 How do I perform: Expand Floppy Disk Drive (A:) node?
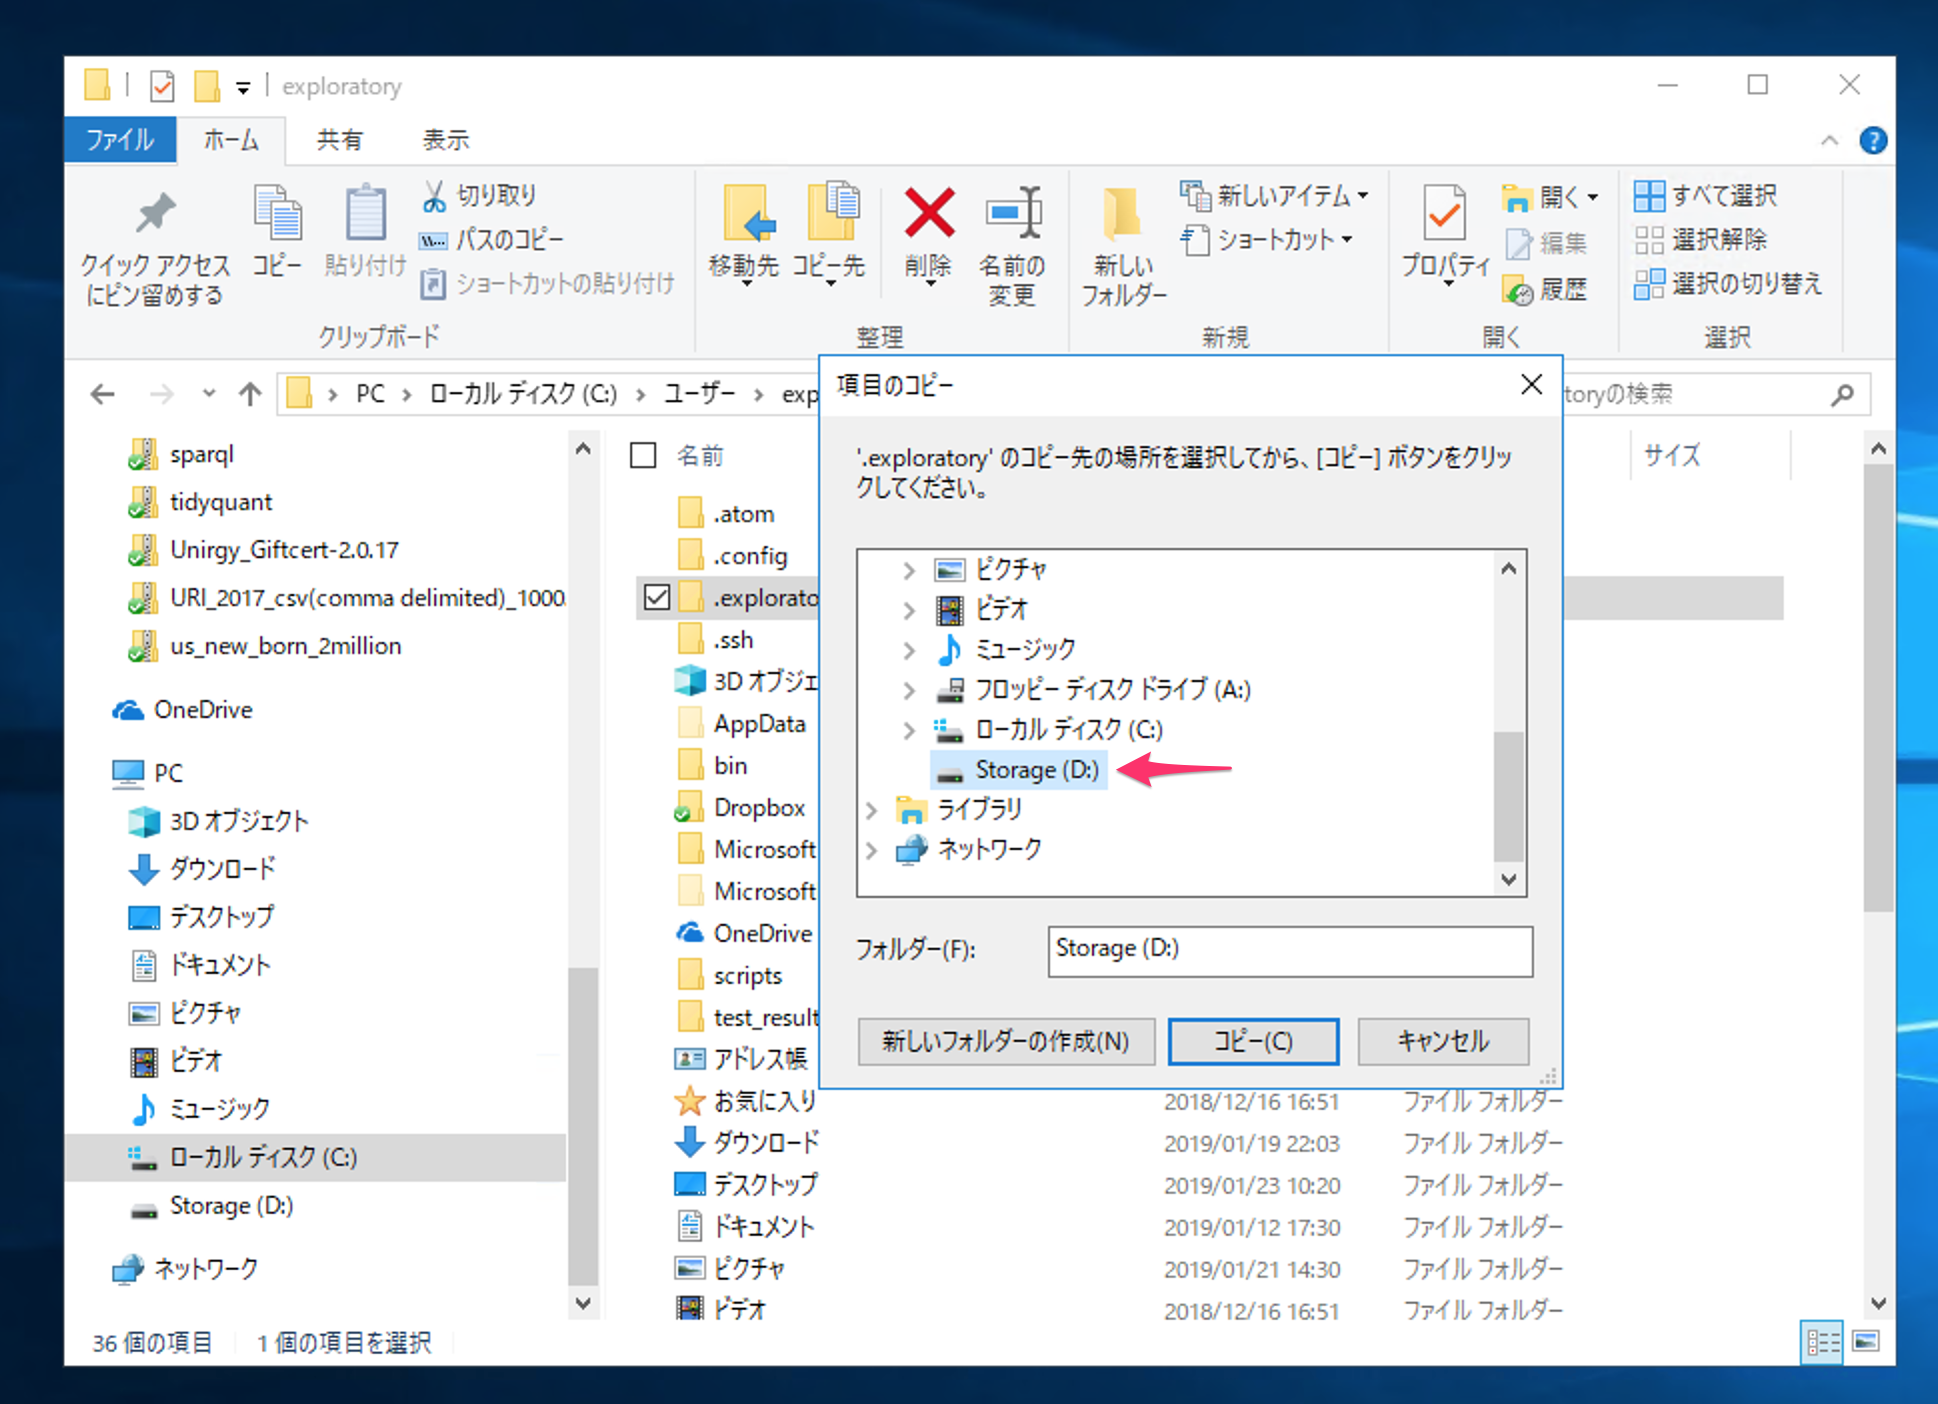pyautogui.click(x=908, y=690)
